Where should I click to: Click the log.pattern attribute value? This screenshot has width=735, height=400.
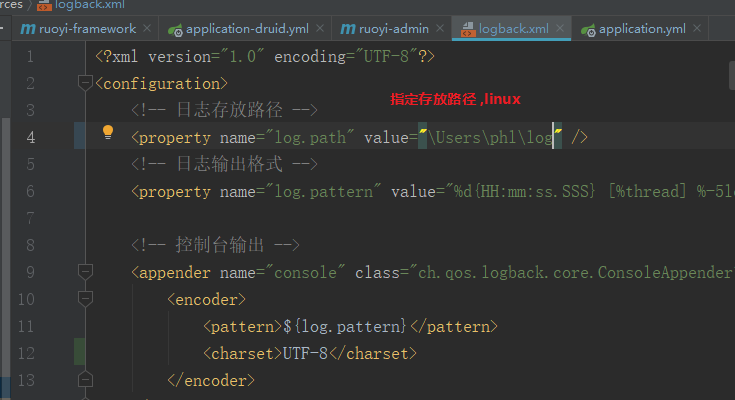pos(323,191)
